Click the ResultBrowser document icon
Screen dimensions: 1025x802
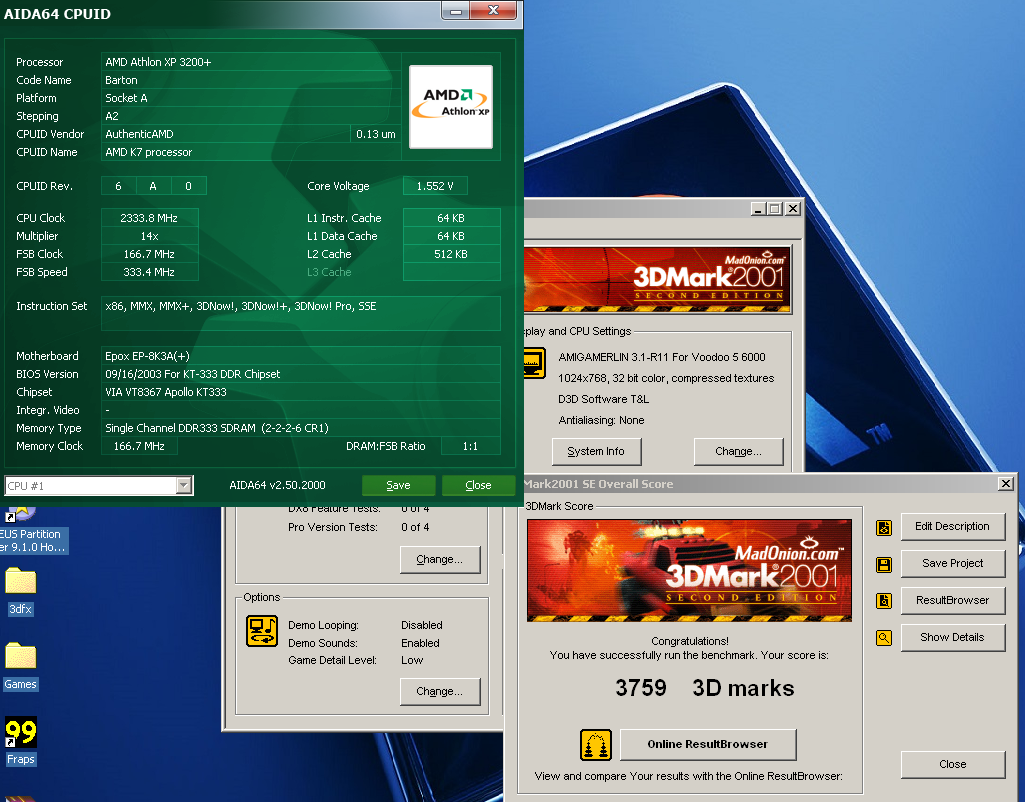coord(884,601)
